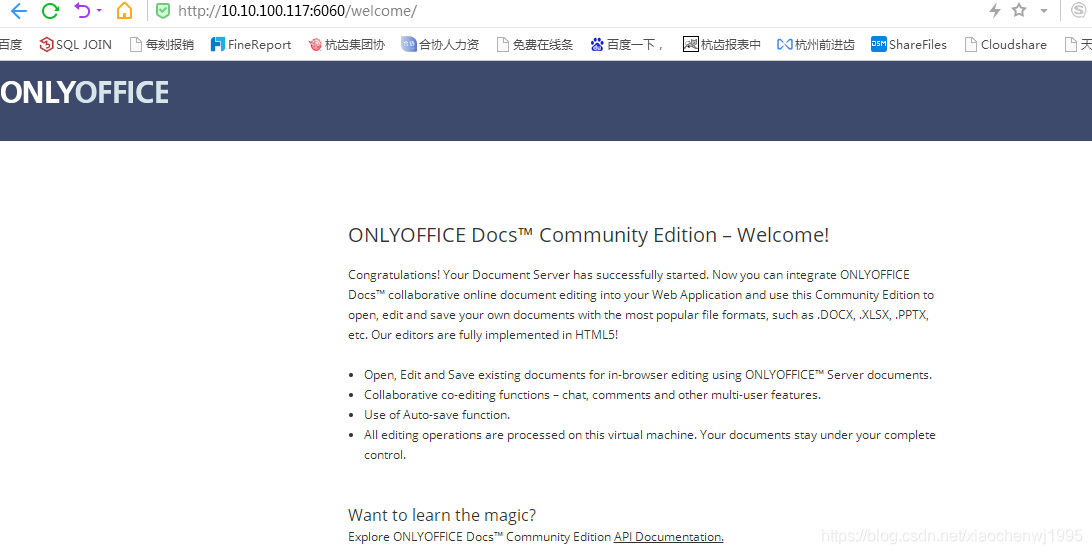The width and height of the screenshot is (1092, 554).
Task: Open the 合协人力资 bookmark
Action: coord(440,45)
